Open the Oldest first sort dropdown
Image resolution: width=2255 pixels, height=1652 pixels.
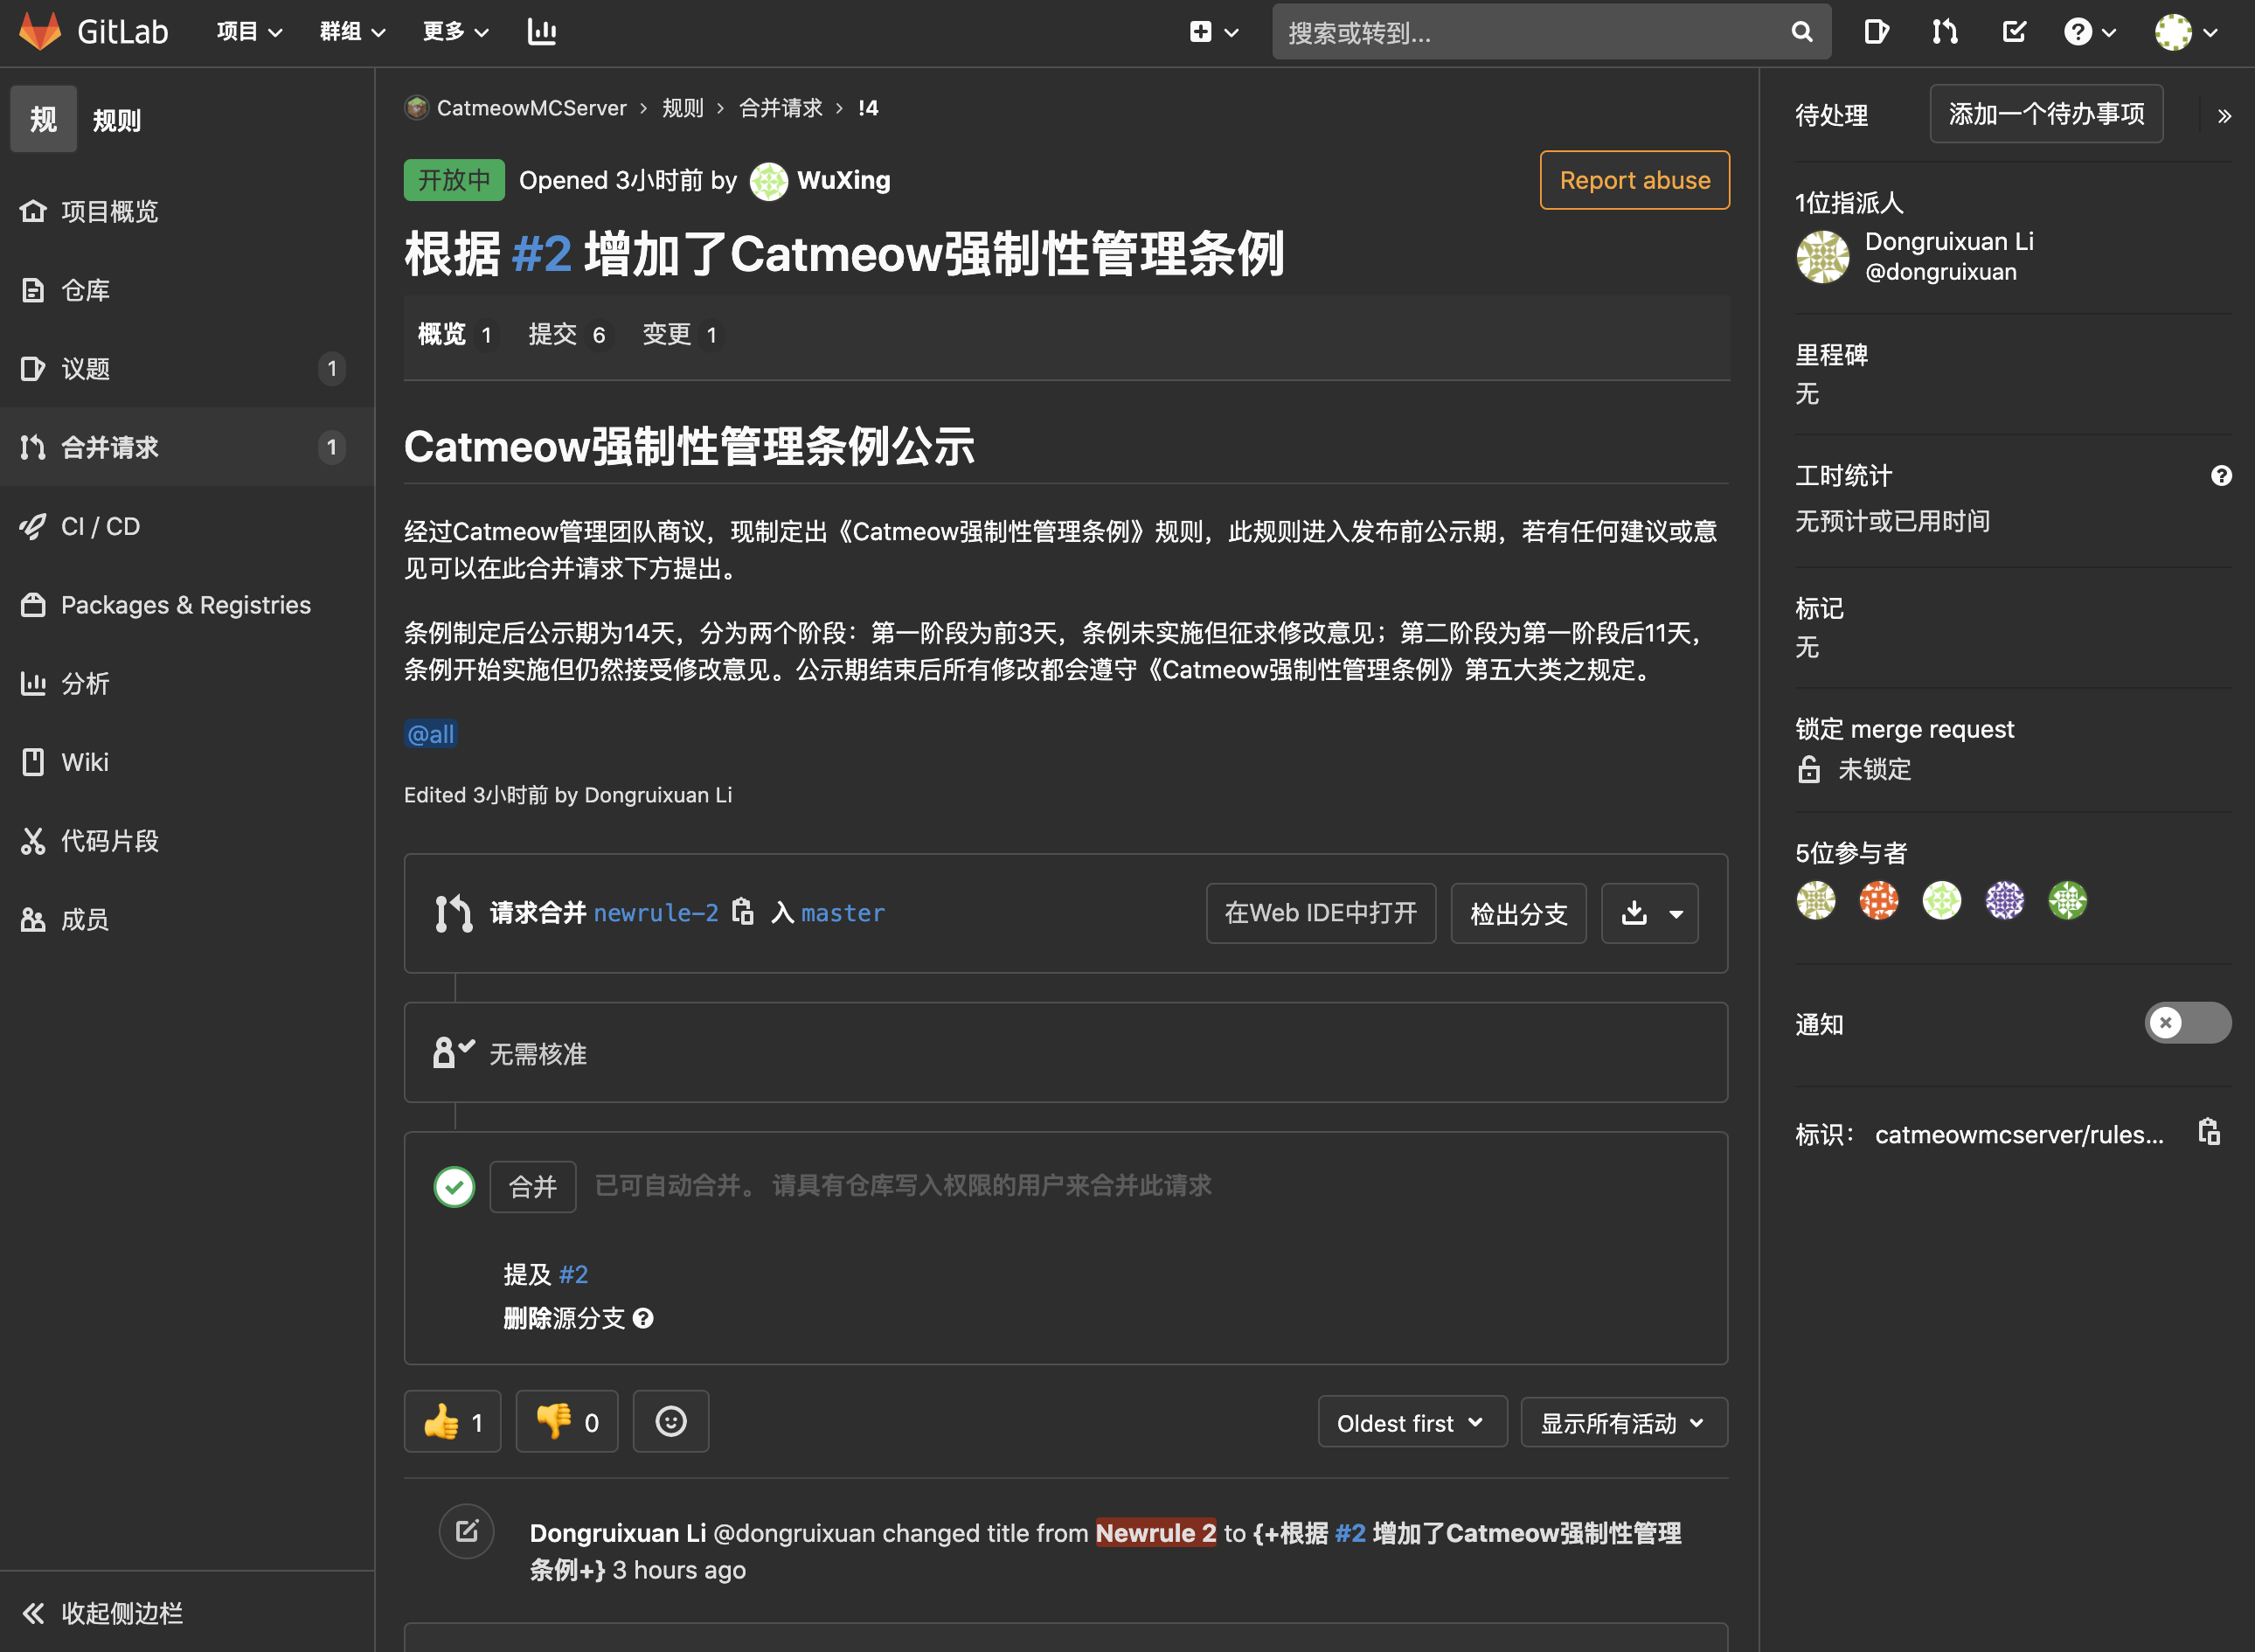click(x=1411, y=1422)
